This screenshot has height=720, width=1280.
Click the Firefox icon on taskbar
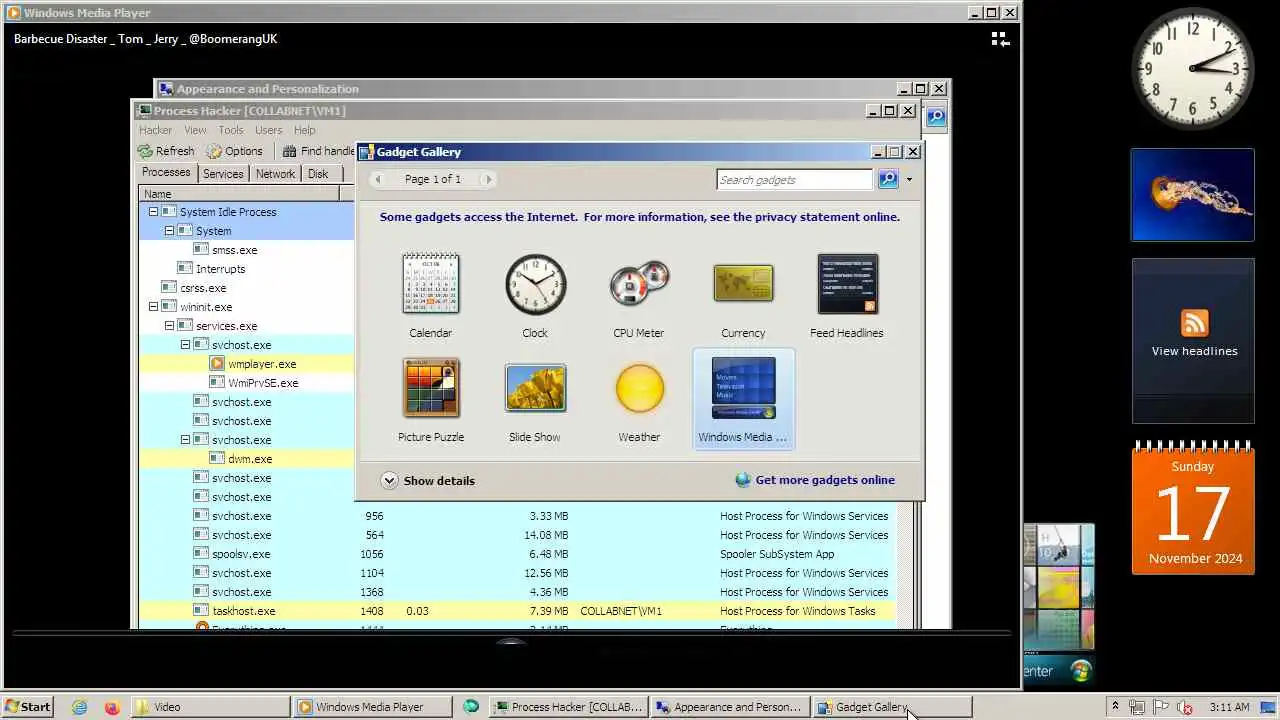point(111,707)
